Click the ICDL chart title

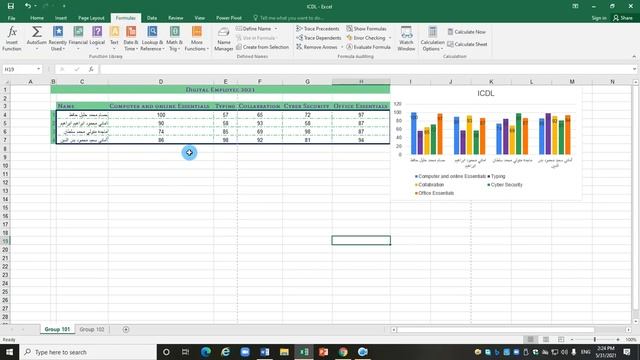pyautogui.click(x=486, y=93)
